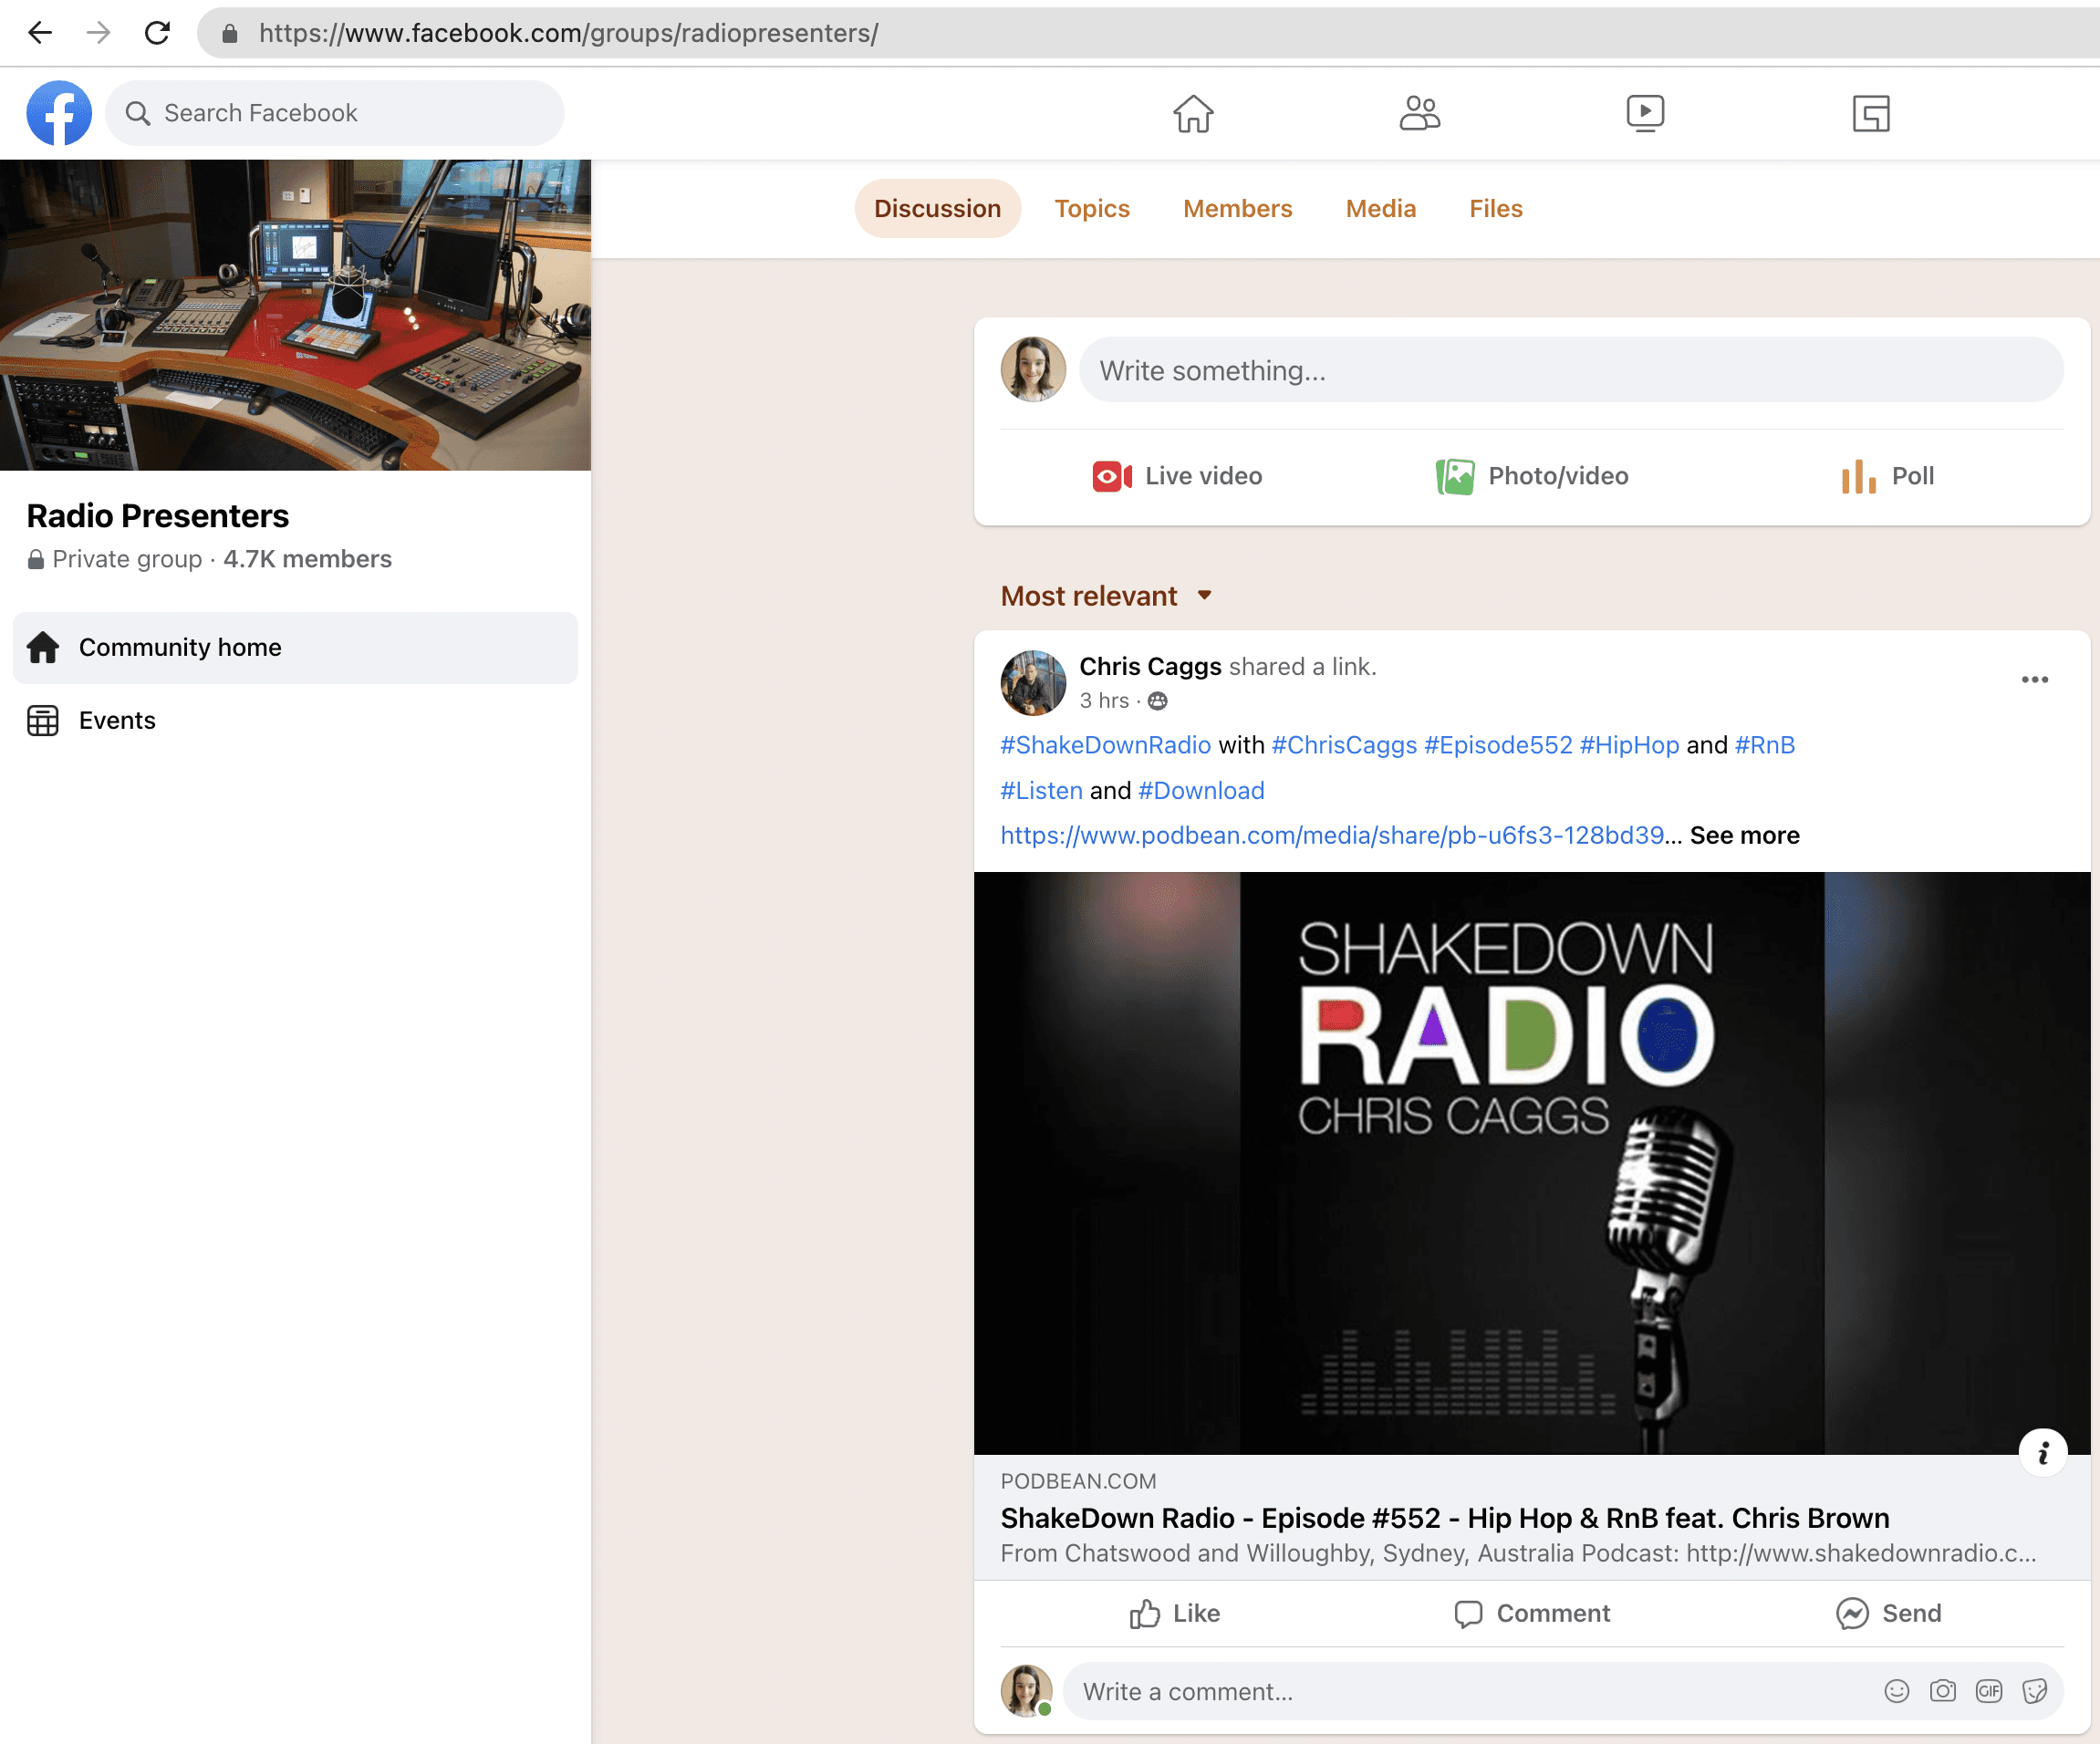This screenshot has width=2100, height=1744.
Task: Click the 4.7K members count
Action: click(x=307, y=559)
